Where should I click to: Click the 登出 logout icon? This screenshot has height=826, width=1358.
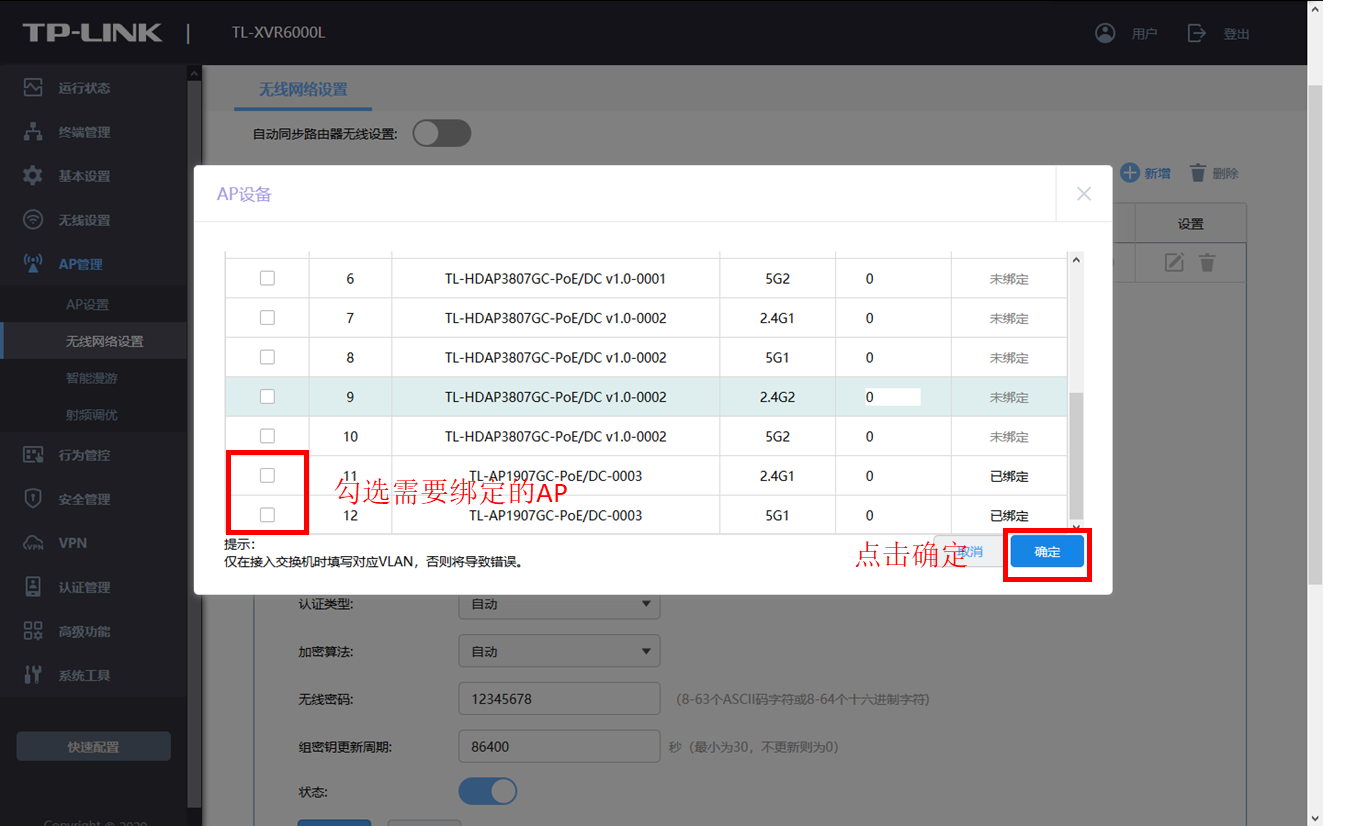click(1197, 33)
